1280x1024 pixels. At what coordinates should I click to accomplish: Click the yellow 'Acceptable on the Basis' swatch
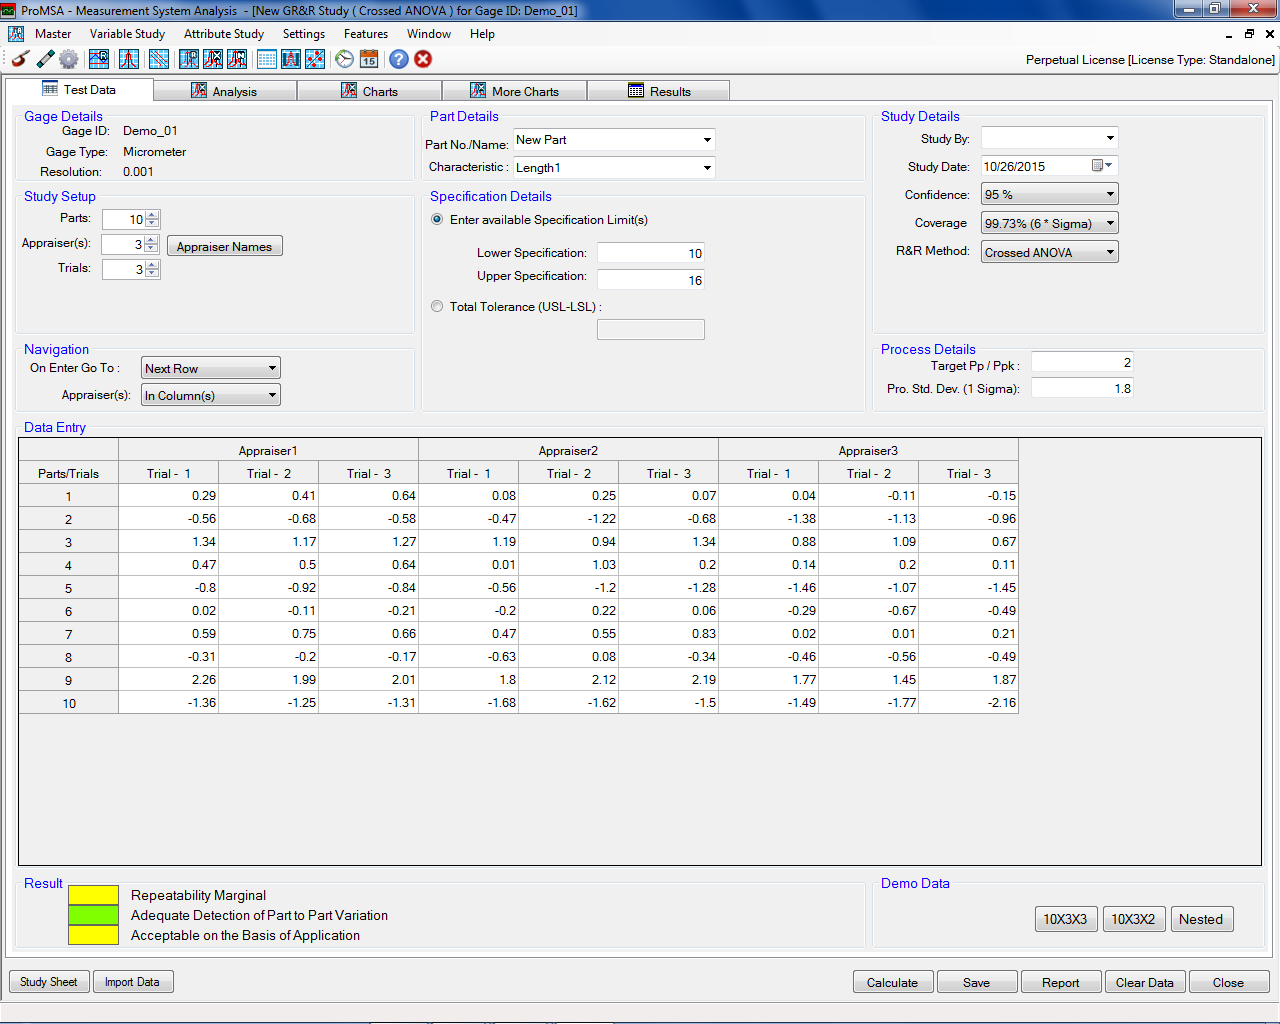coord(94,935)
